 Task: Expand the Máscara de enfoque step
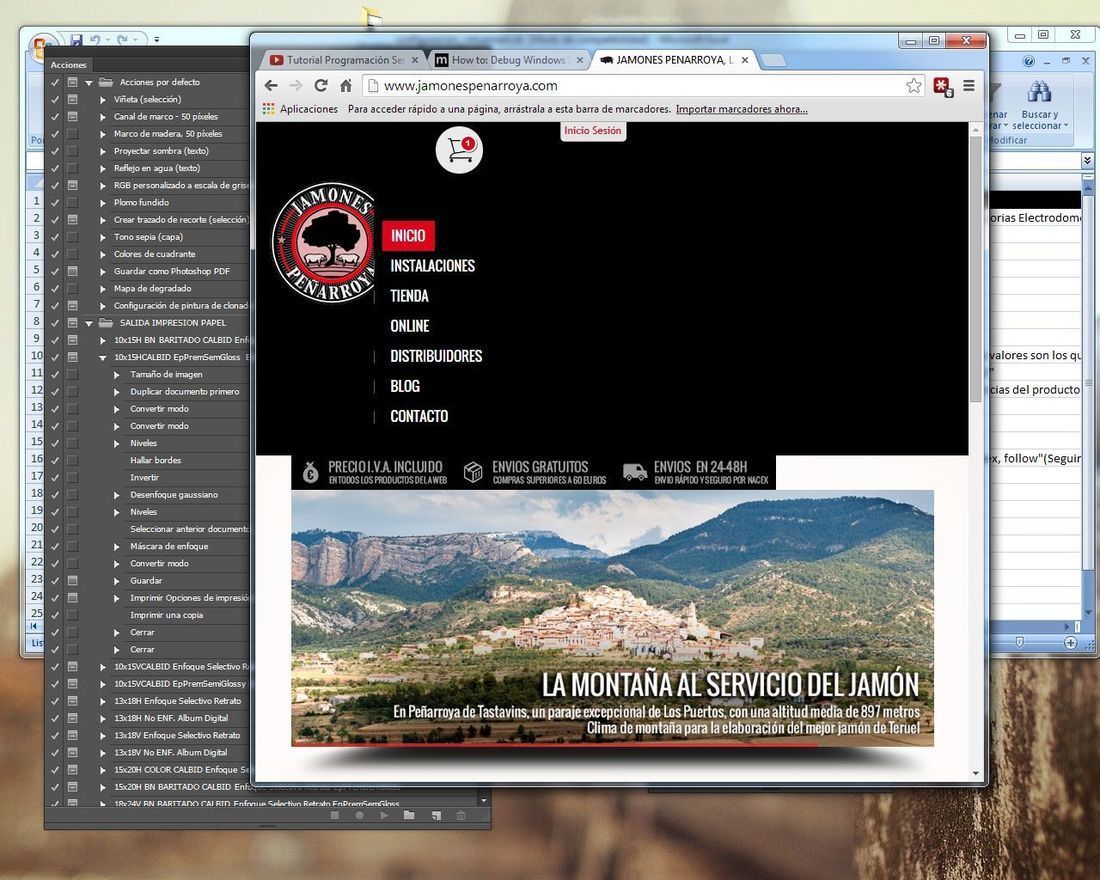pyautogui.click(x=116, y=547)
